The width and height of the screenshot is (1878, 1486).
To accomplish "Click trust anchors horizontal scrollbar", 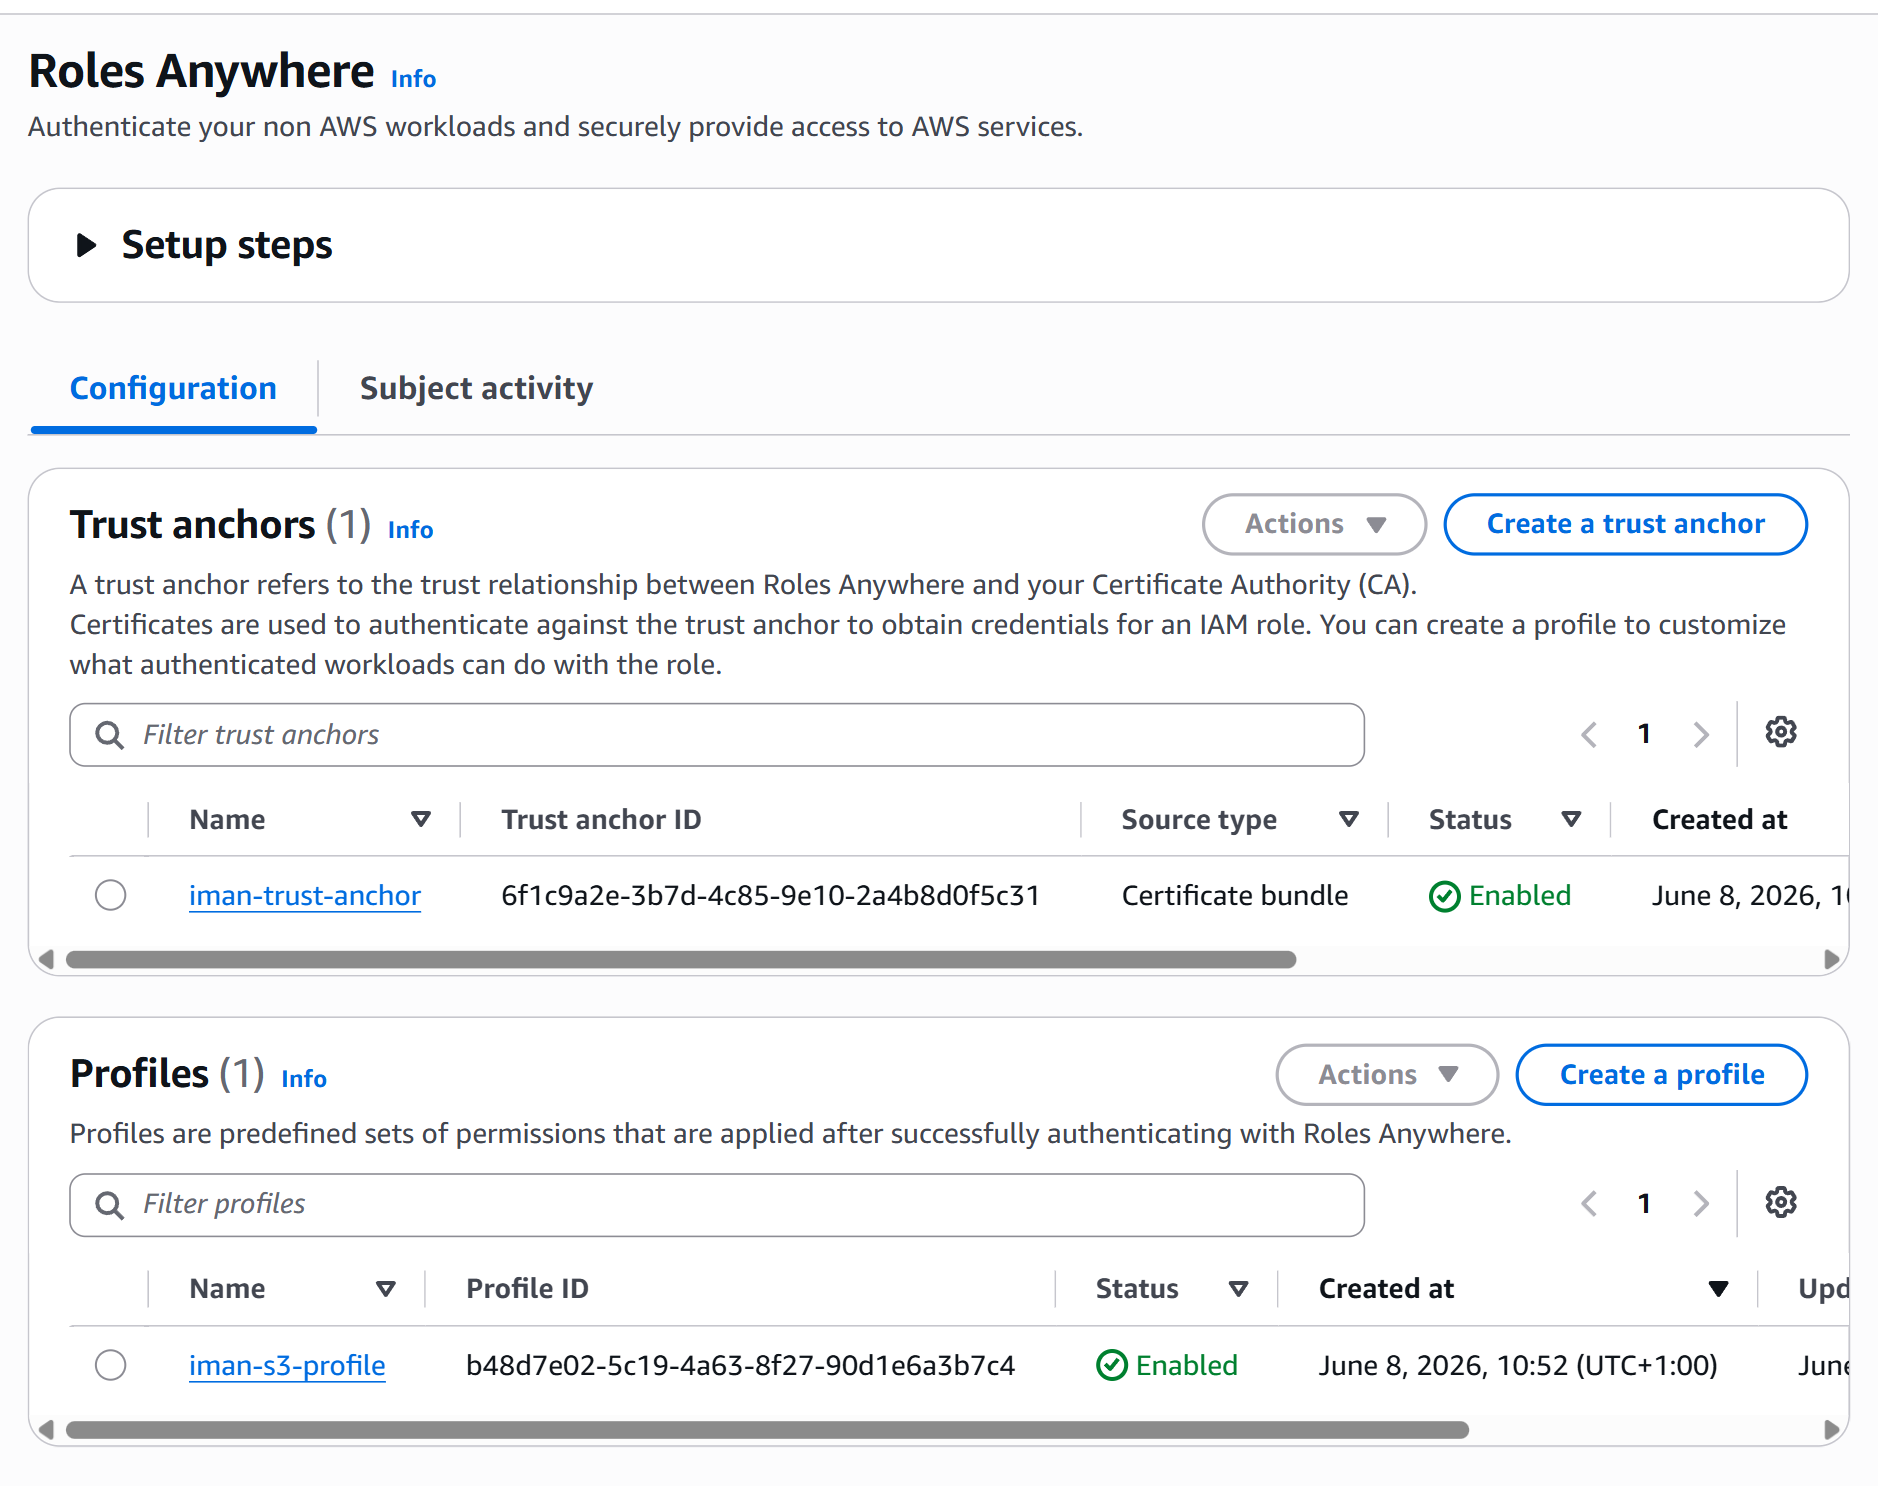I will pos(681,960).
